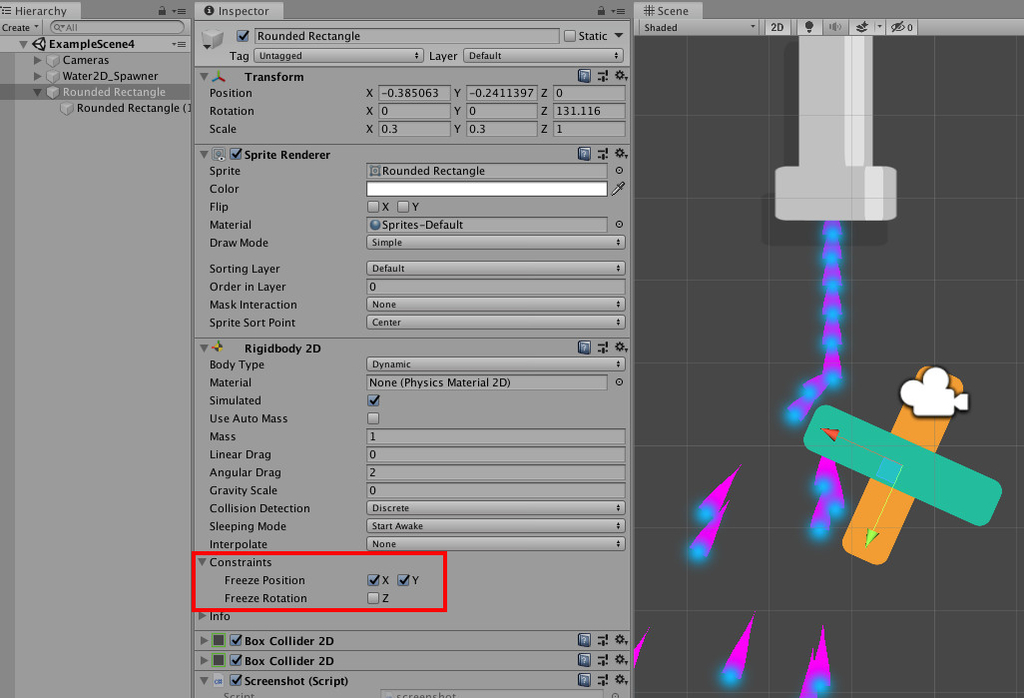The width and height of the screenshot is (1024, 698).
Task: Expand the Cameras hierarchy item
Action: tap(38, 60)
